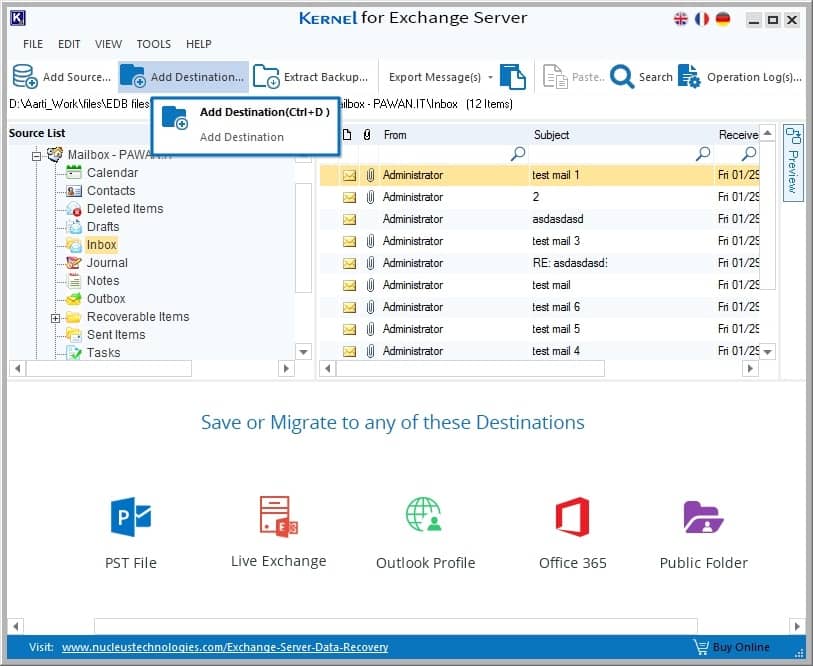Click the Buy Online link
Viewport: 813px width, 666px height.
click(x=741, y=647)
